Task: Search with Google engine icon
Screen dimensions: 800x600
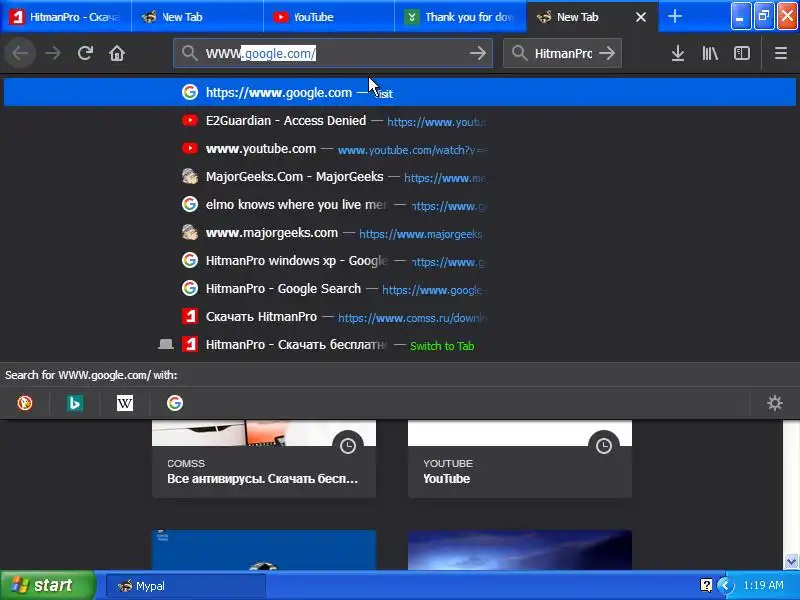Action: [x=175, y=403]
